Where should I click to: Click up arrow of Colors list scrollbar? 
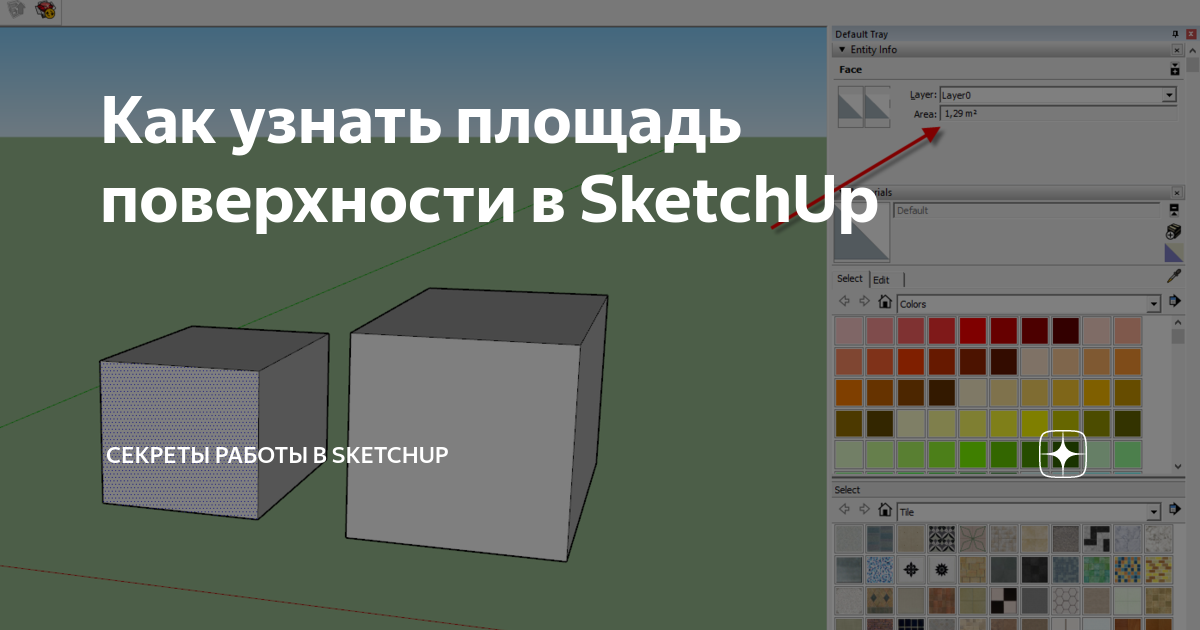coord(1177,322)
